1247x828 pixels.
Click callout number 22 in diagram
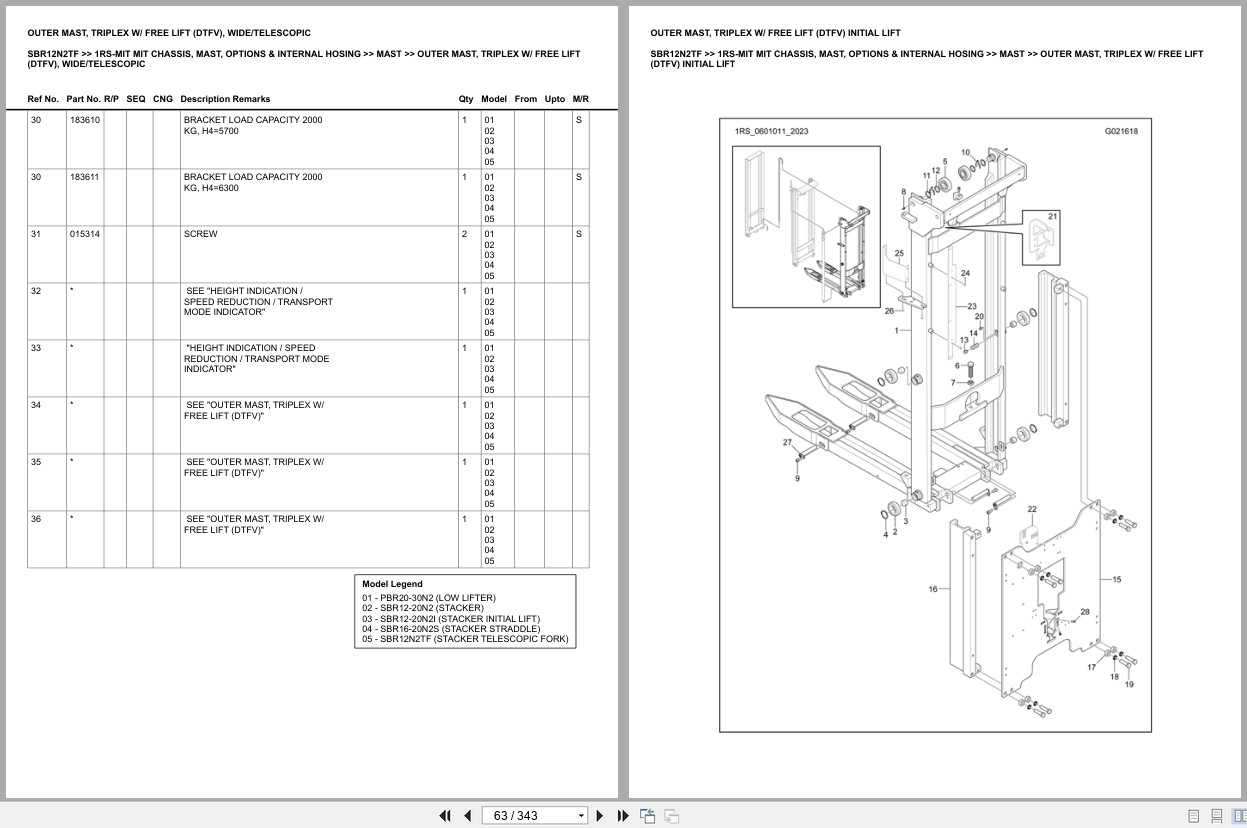point(1032,510)
